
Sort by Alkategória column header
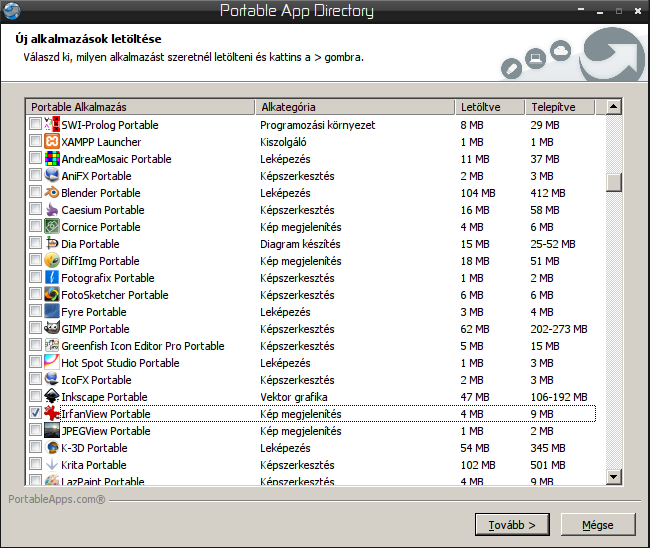(355, 107)
